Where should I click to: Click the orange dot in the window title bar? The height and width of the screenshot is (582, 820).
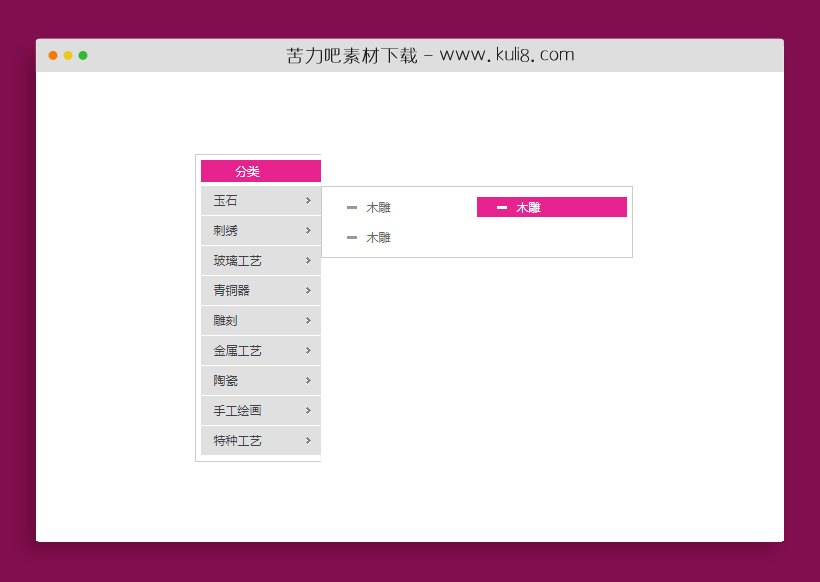coord(53,55)
